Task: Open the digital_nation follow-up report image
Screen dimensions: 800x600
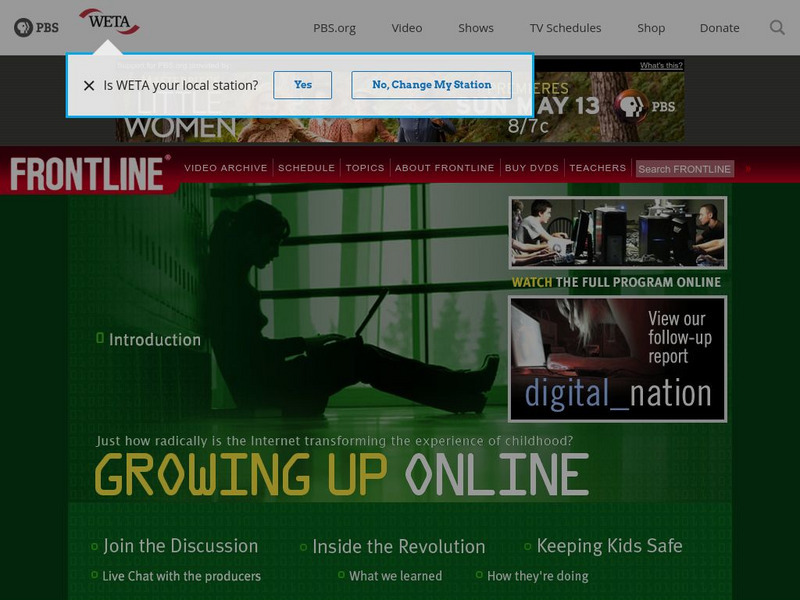Action: tap(618, 359)
